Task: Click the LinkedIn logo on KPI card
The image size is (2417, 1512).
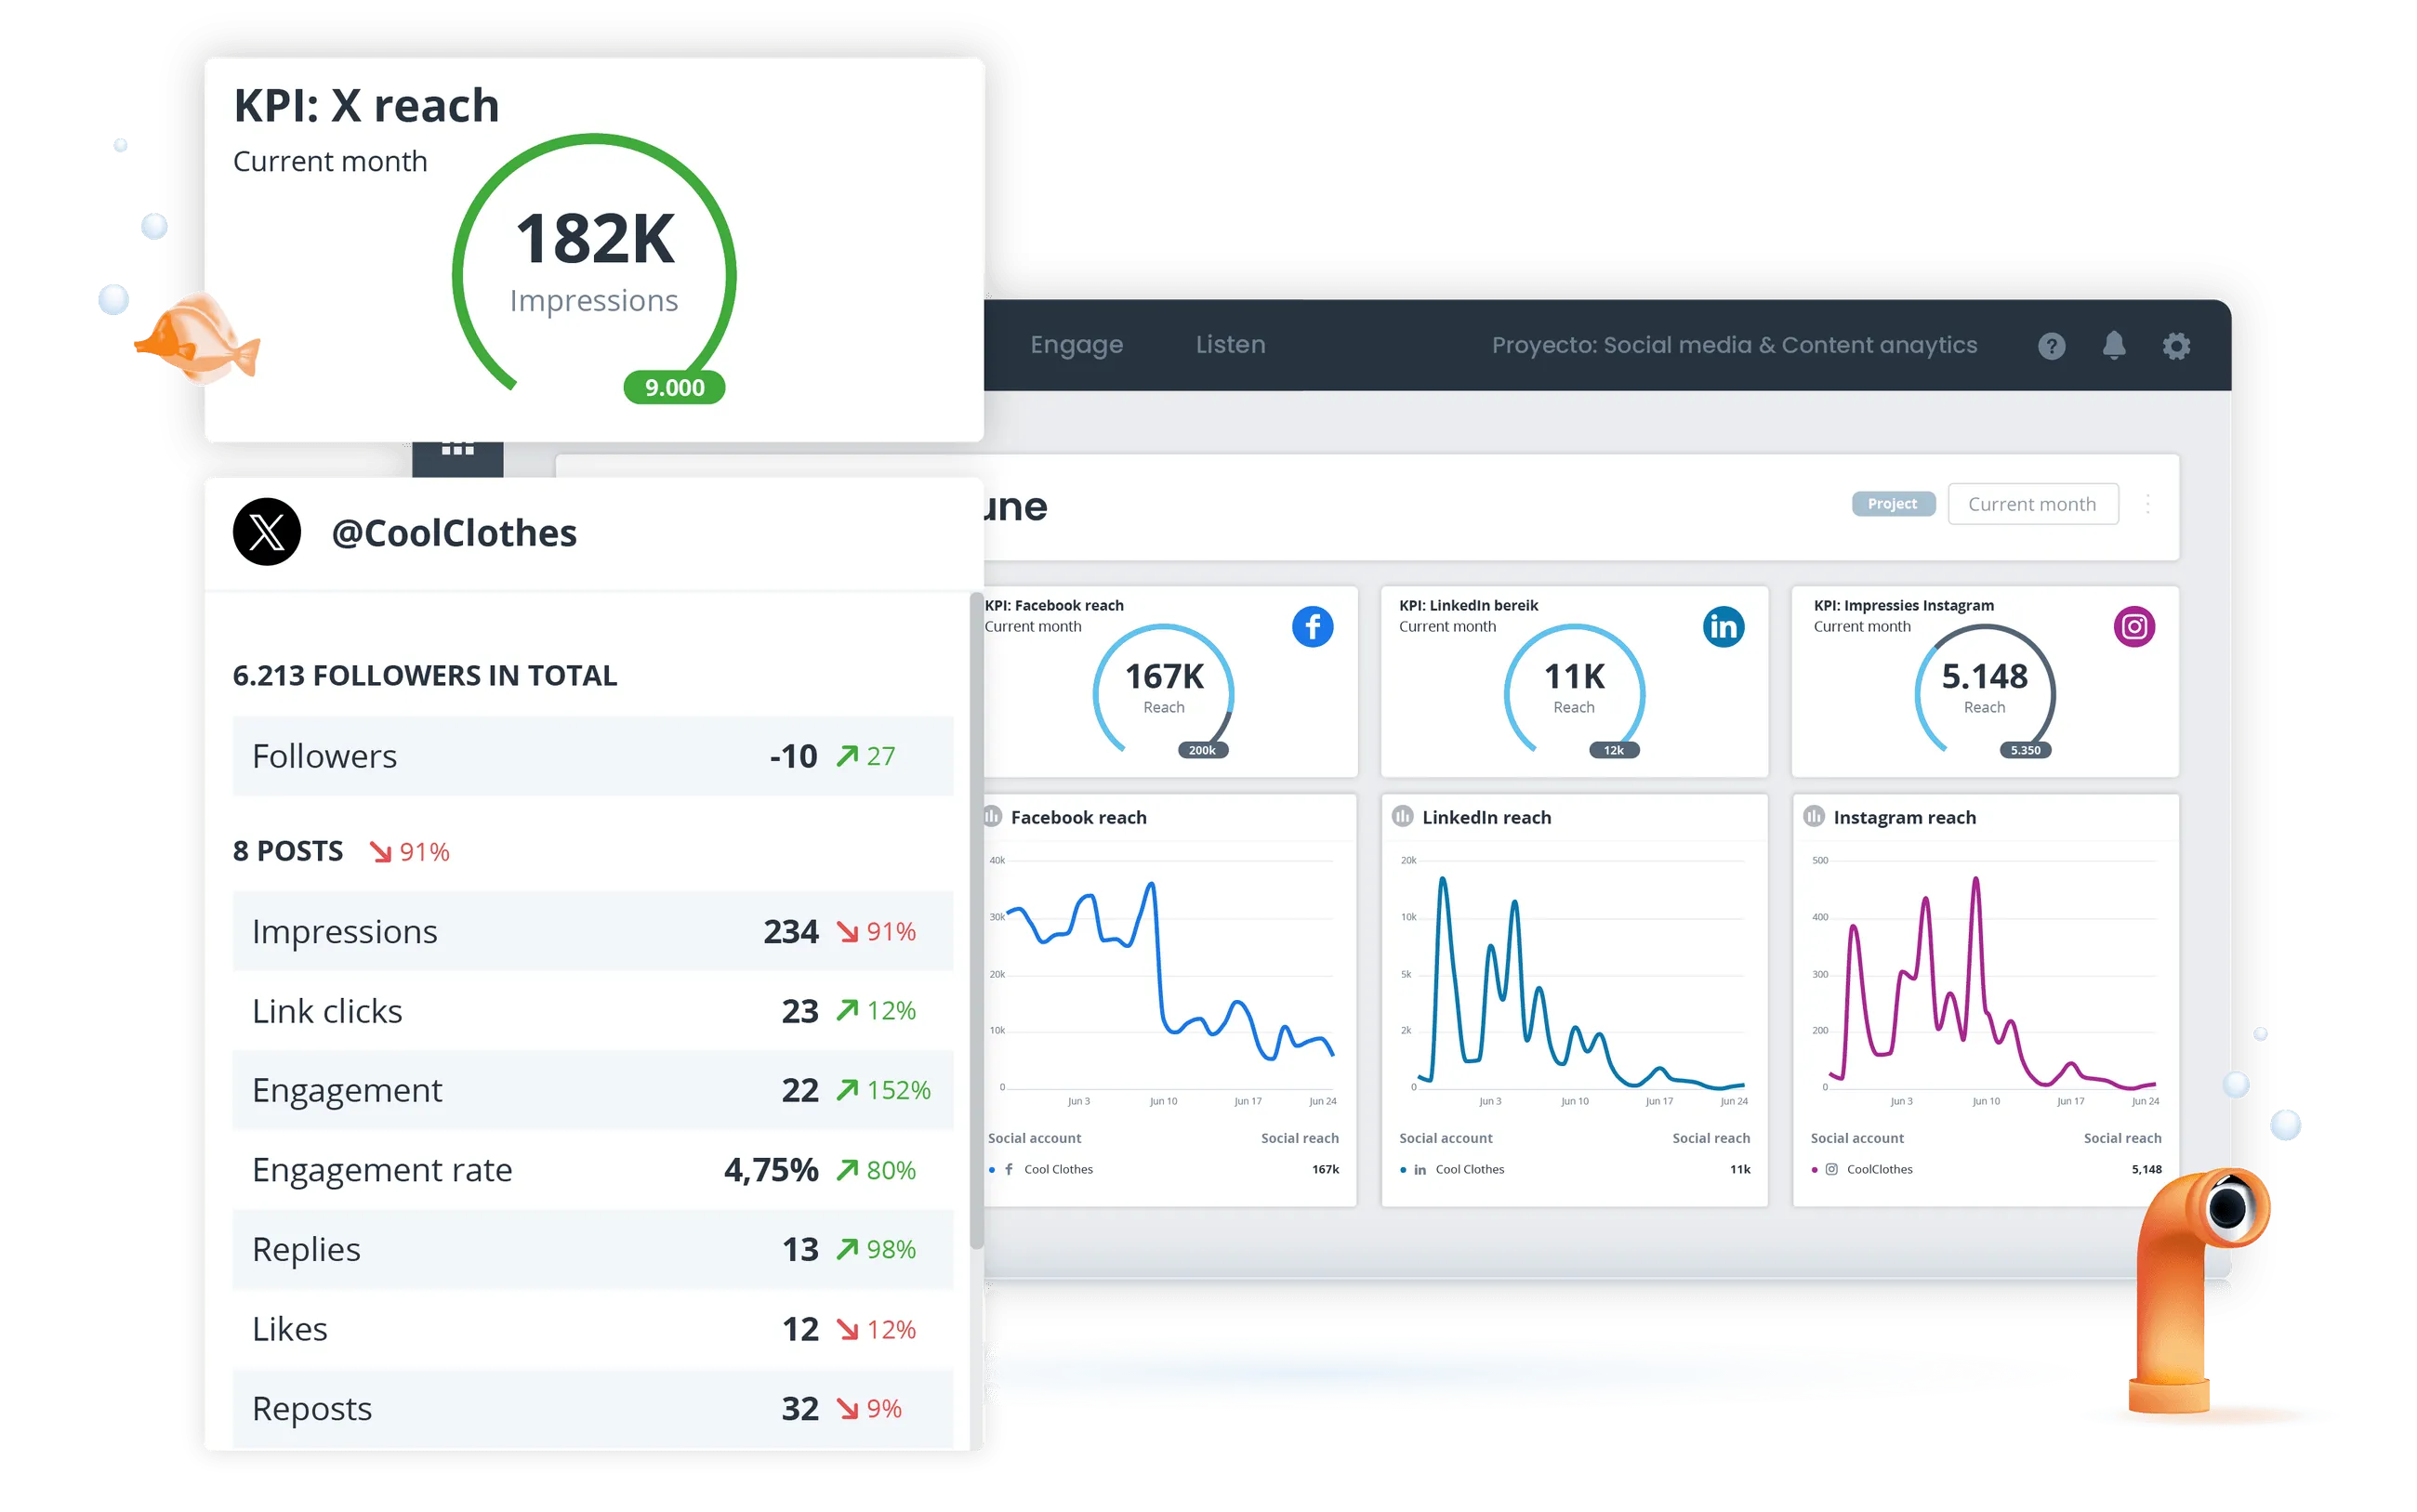Action: [1723, 627]
